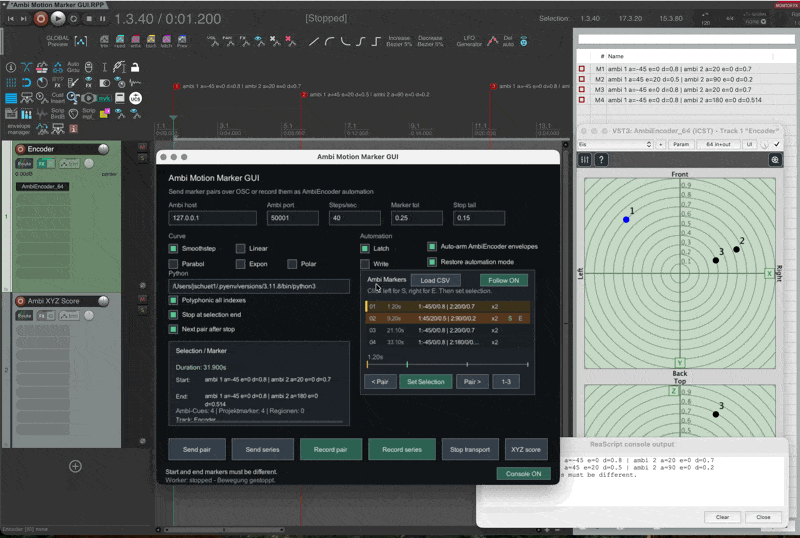
Task: Select the square envelope shape icon
Action: pyautogui.click(x=377, y=41)
